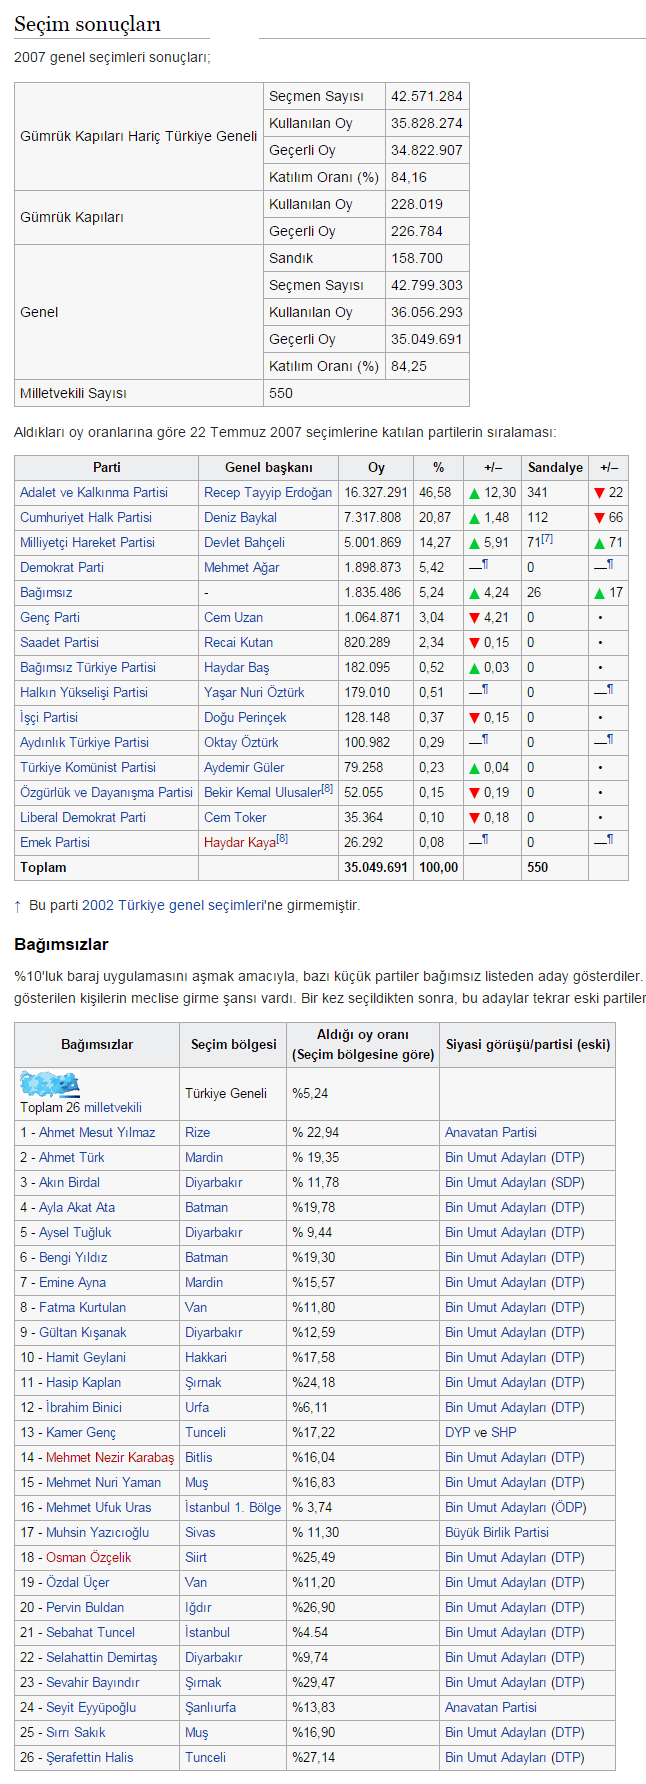Click green up arrow beside 12,30
This screenshot has height=1784, width=646.
475,493
